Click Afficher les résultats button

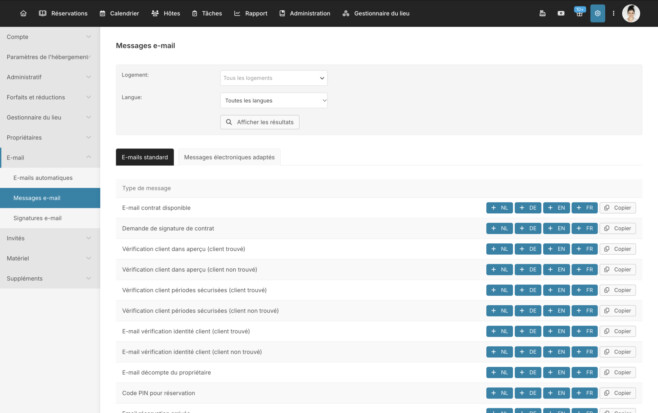tap(260, 122)
